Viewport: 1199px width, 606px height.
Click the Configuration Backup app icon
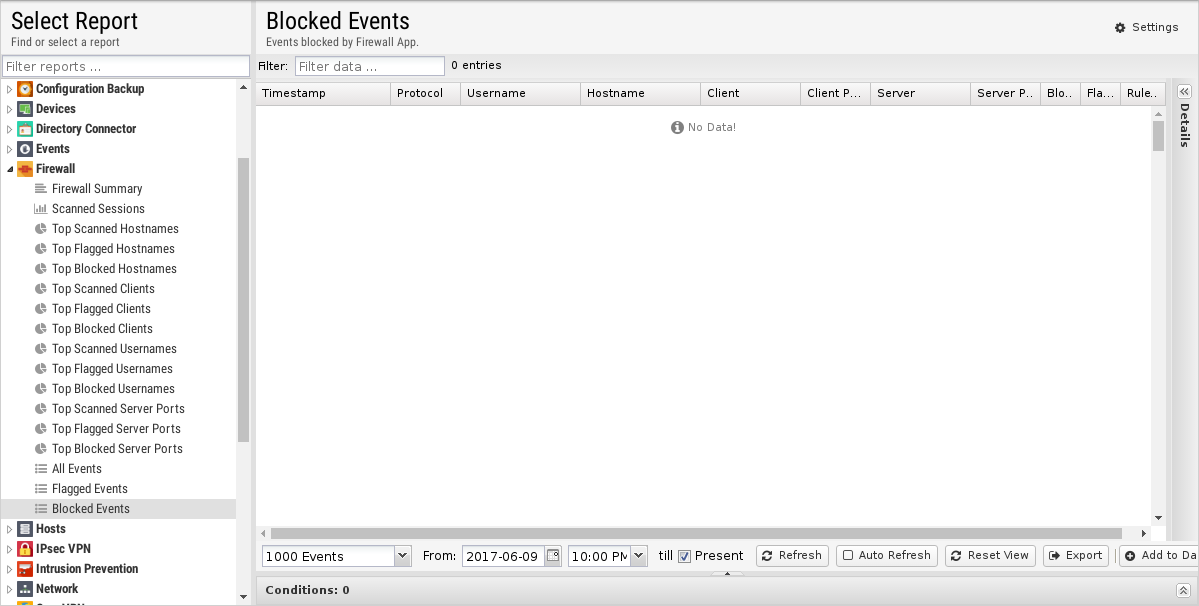click(25, 89)
